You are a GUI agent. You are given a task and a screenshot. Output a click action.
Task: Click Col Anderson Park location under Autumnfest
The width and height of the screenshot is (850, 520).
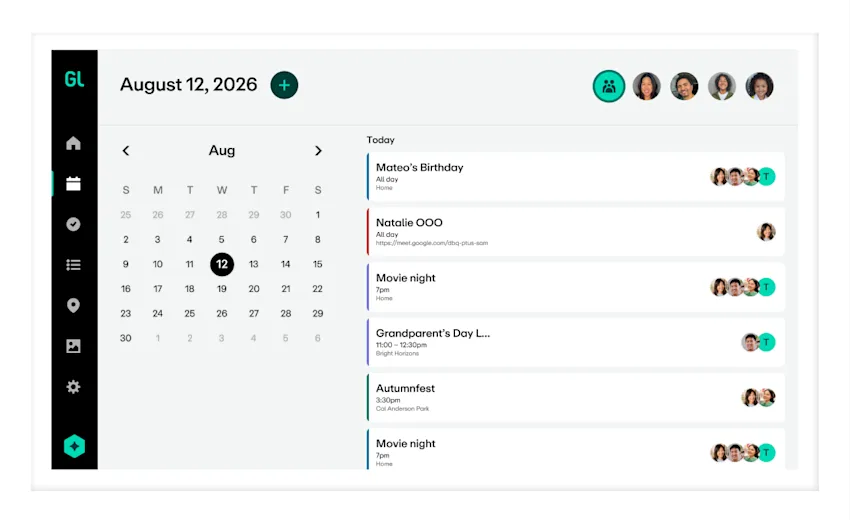point(402,409)
